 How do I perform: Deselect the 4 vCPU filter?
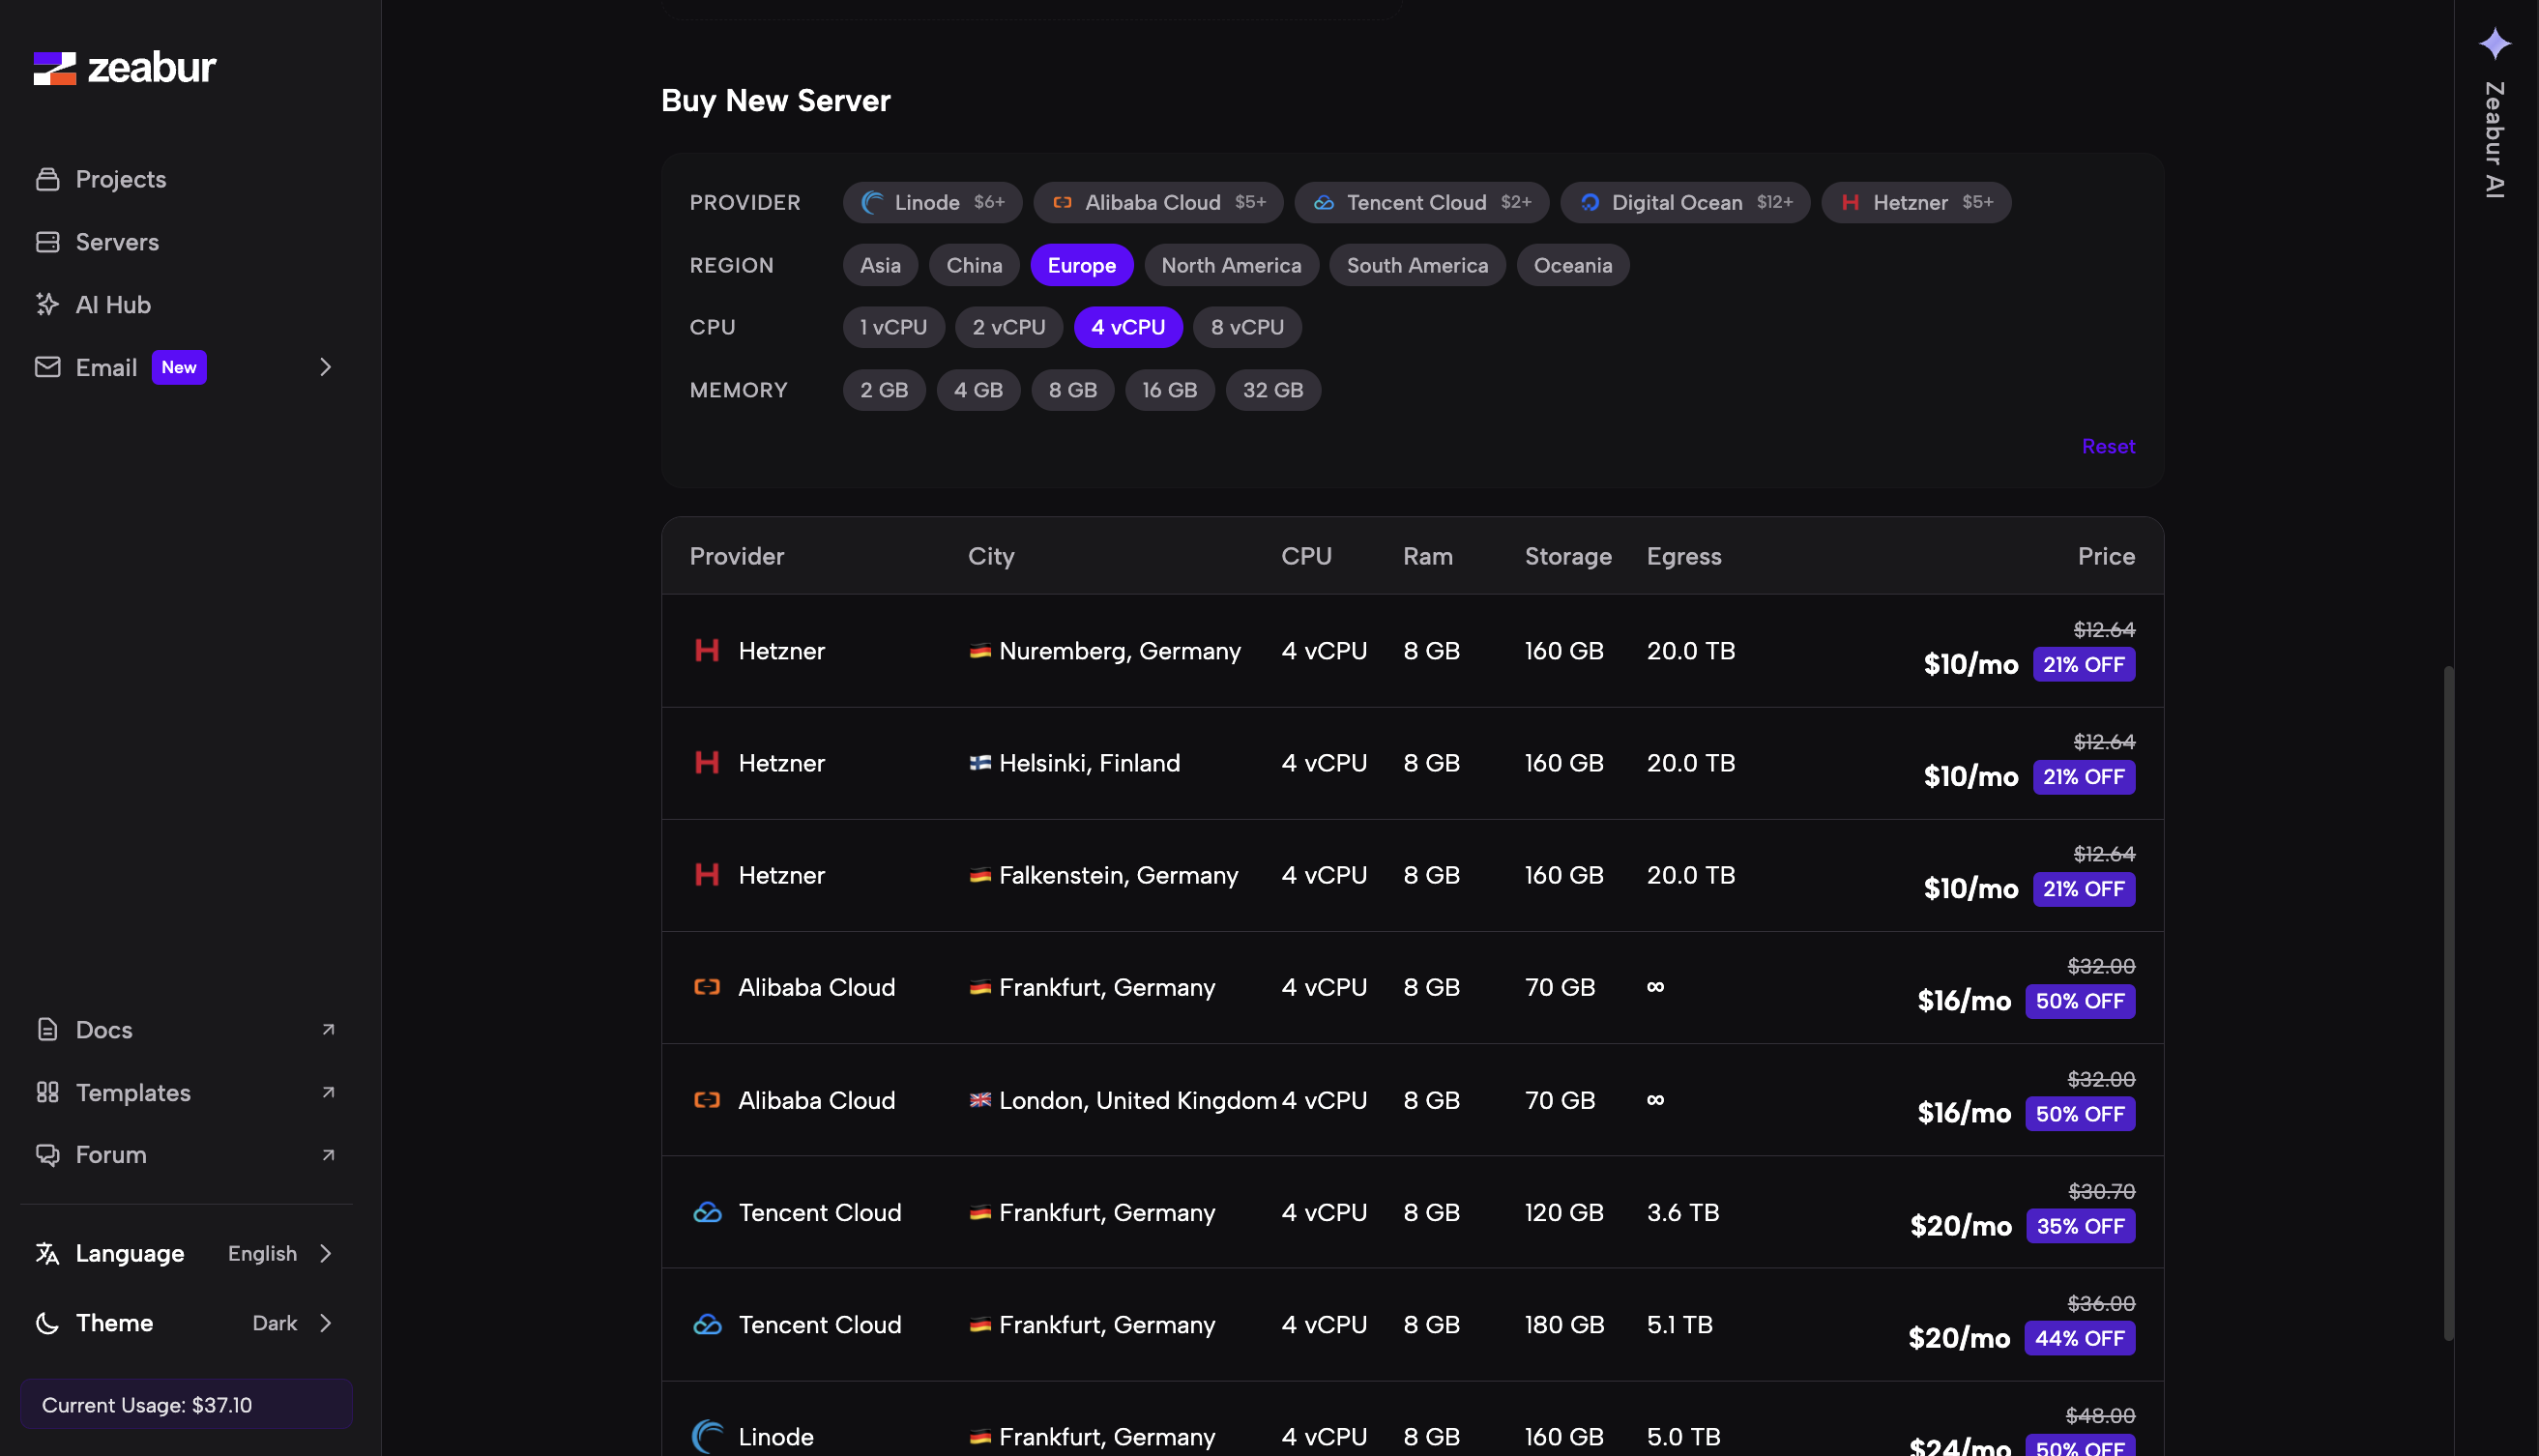(x=1127, y=327)
